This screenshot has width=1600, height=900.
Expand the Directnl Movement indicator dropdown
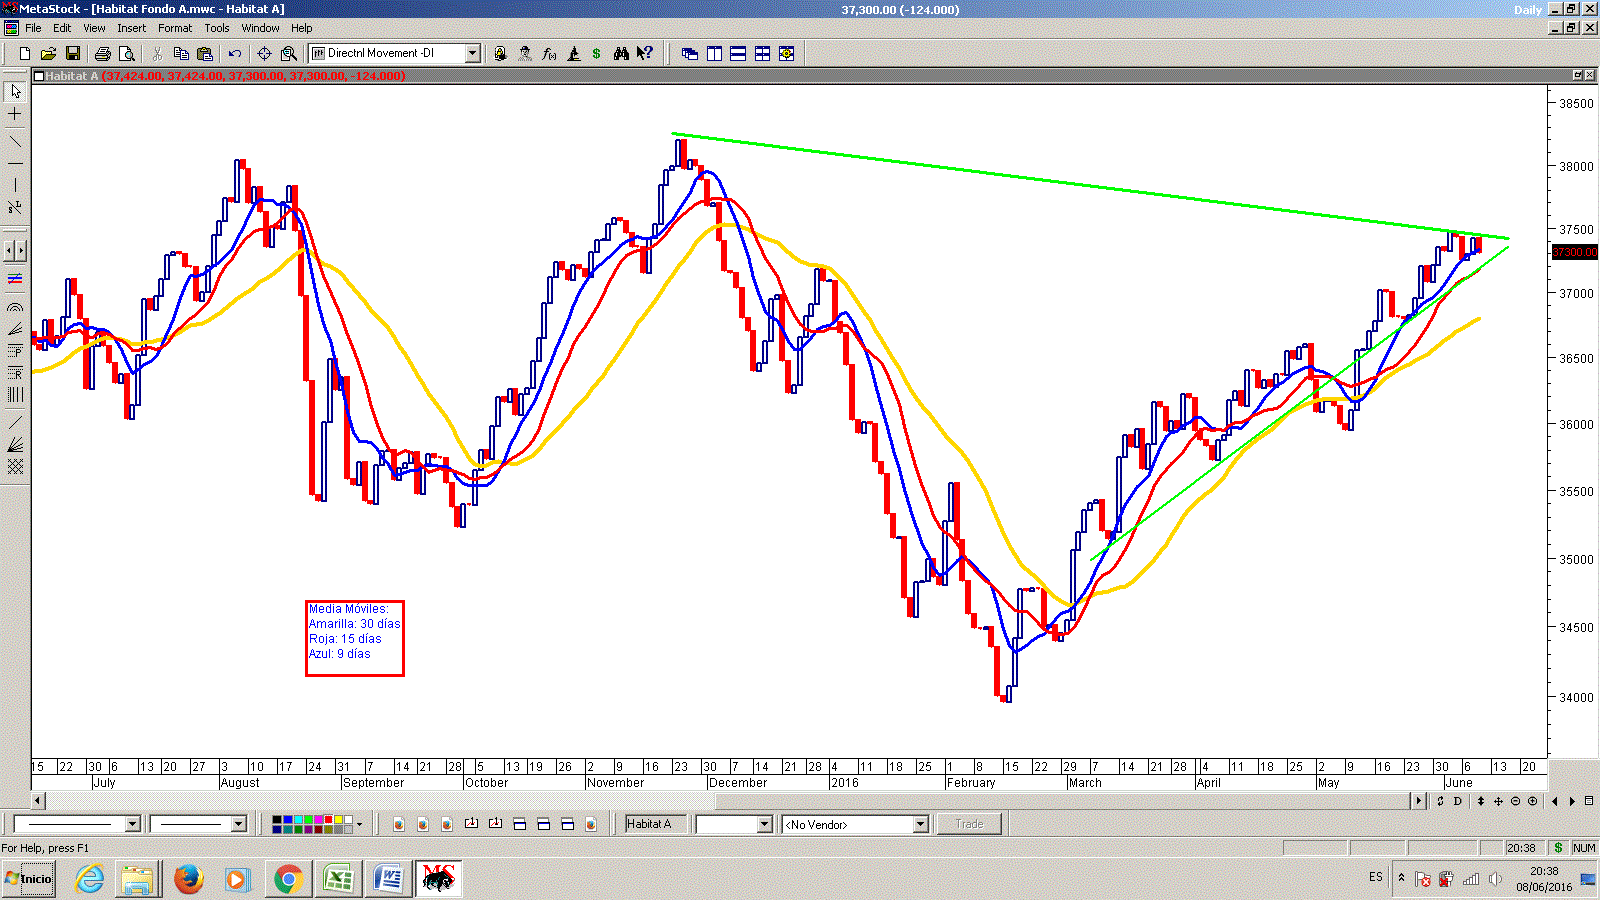tap(473, 54)
